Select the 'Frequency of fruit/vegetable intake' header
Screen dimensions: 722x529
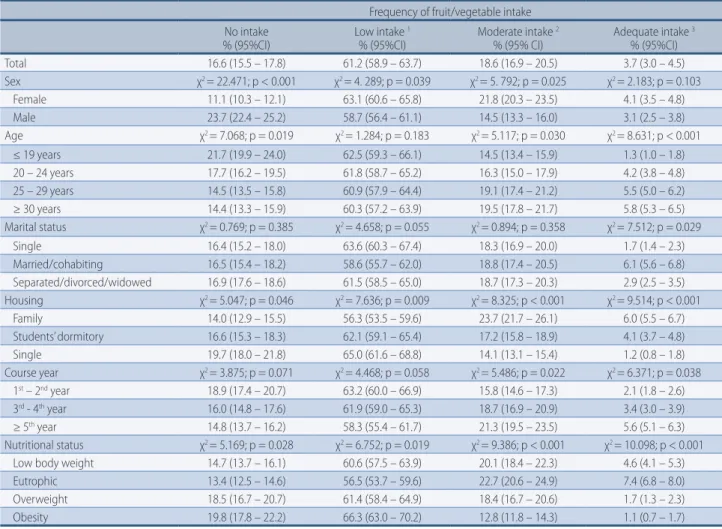[x=450, y=12]
